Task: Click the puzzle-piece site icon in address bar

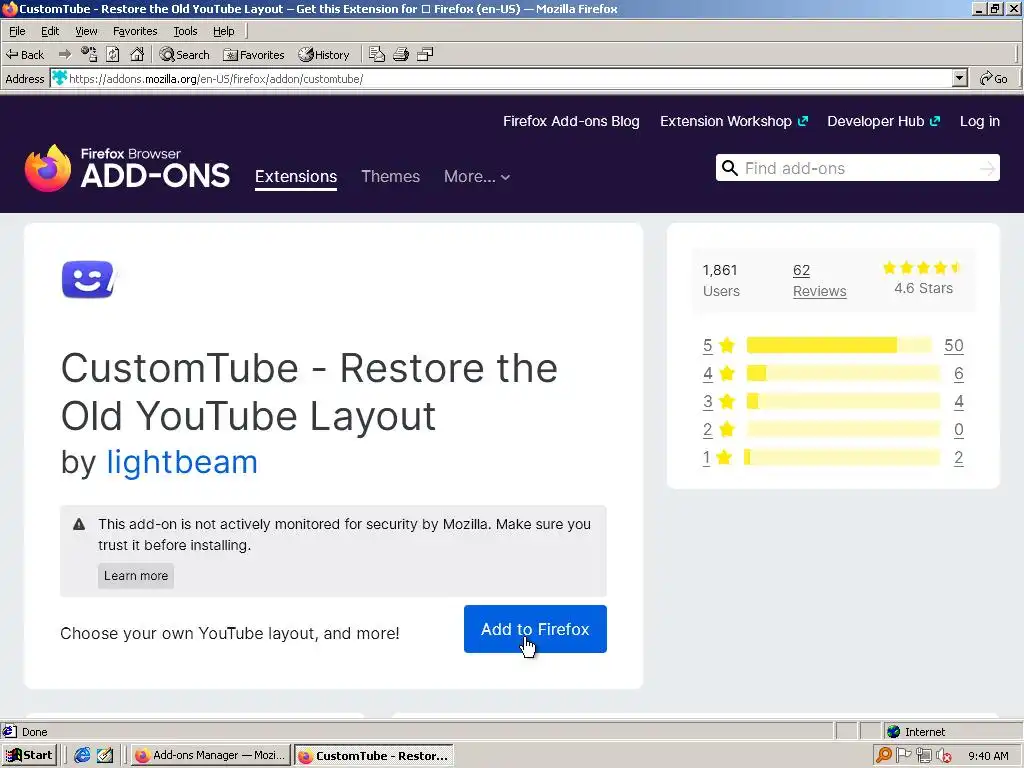Action: pos(59,78)
